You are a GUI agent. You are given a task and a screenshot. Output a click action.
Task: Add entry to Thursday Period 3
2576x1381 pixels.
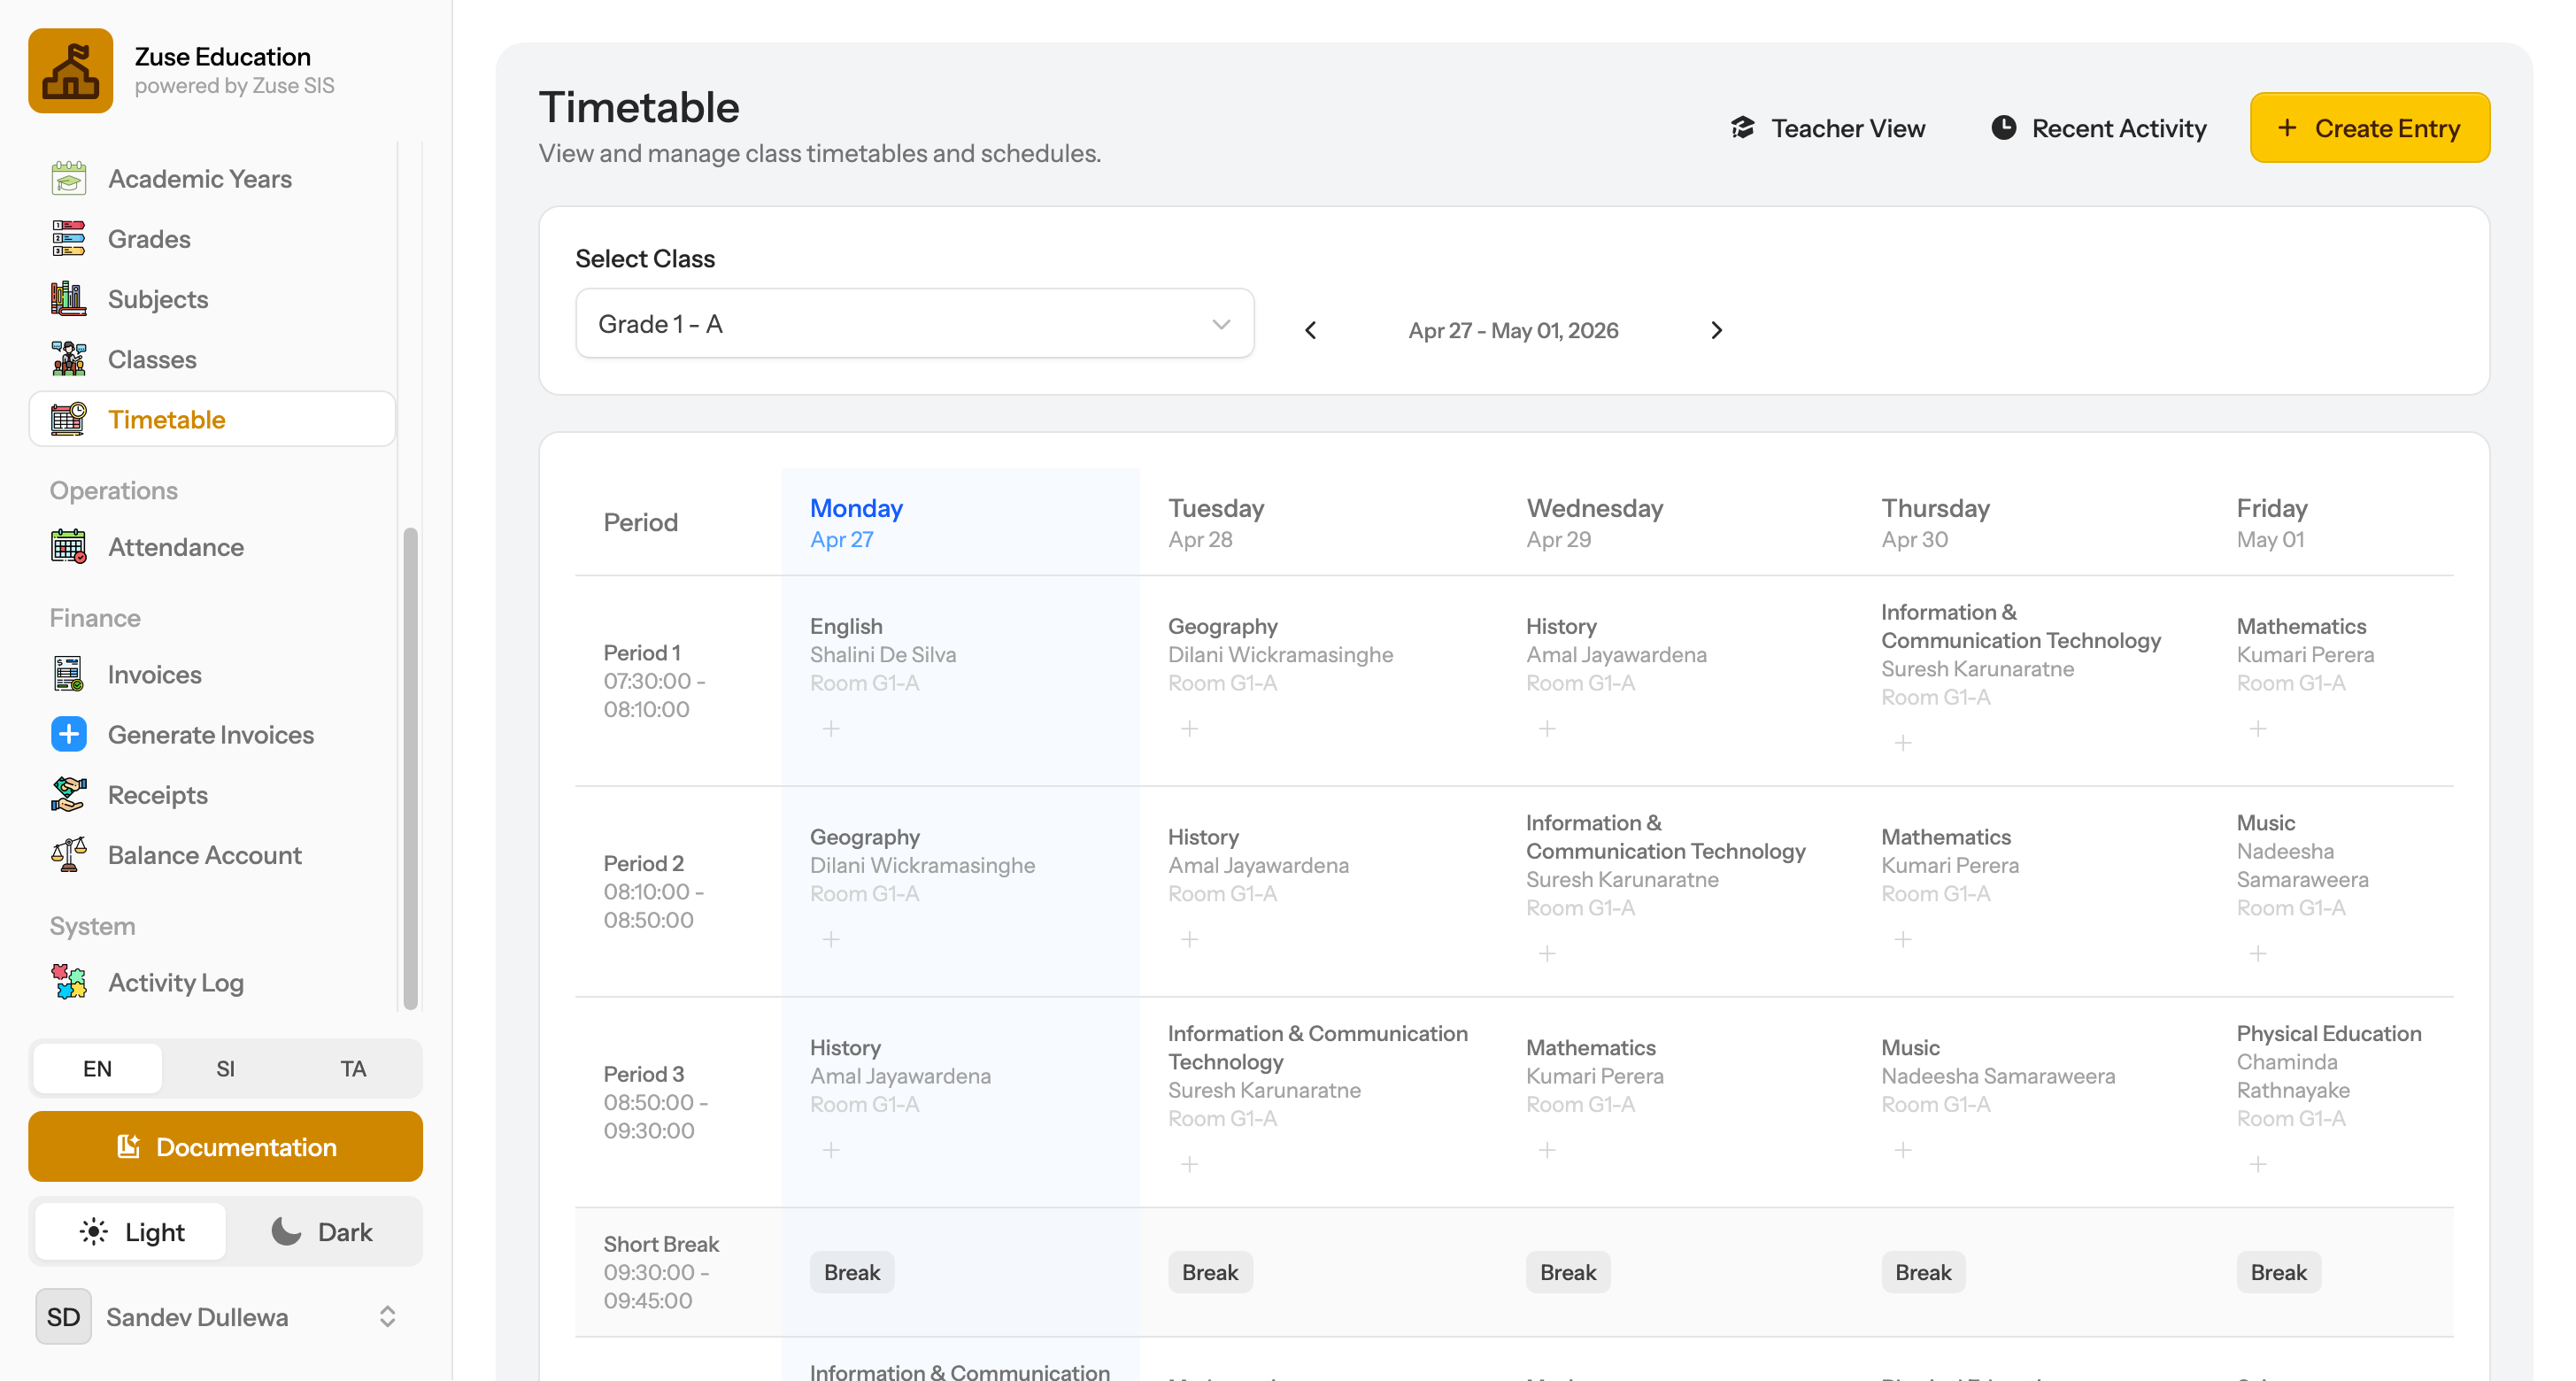coord(1903,1150)
